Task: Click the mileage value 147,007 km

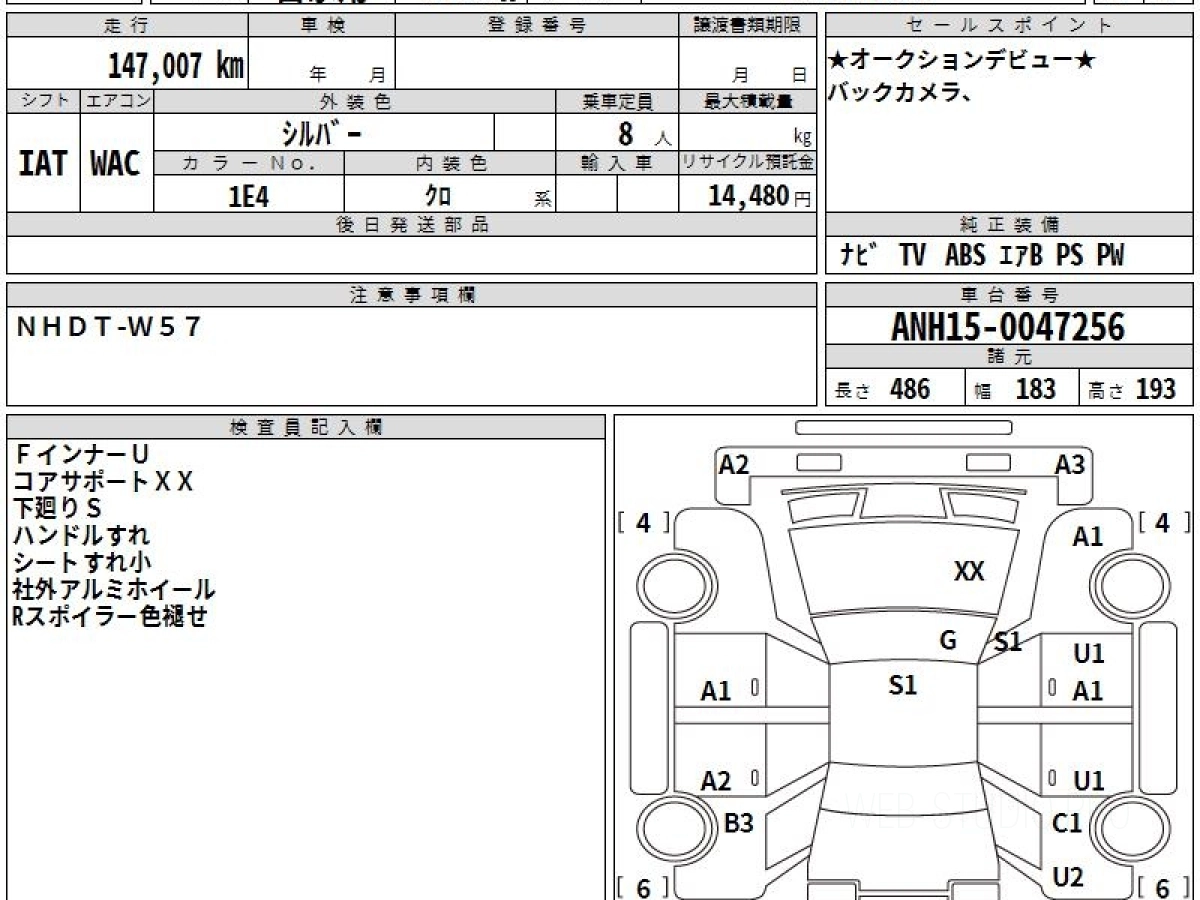Action: point(176,66)
